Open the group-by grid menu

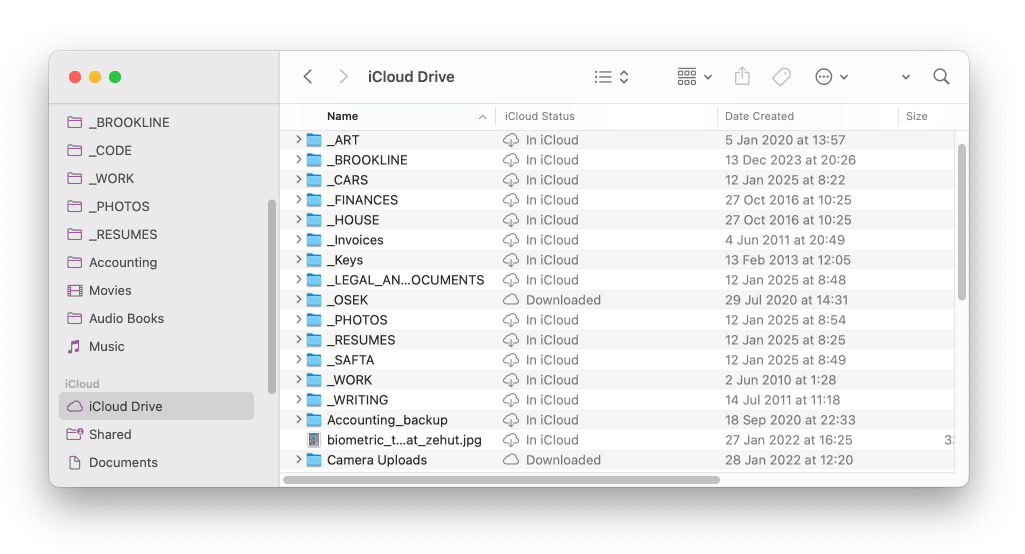[x=694, y=77]
